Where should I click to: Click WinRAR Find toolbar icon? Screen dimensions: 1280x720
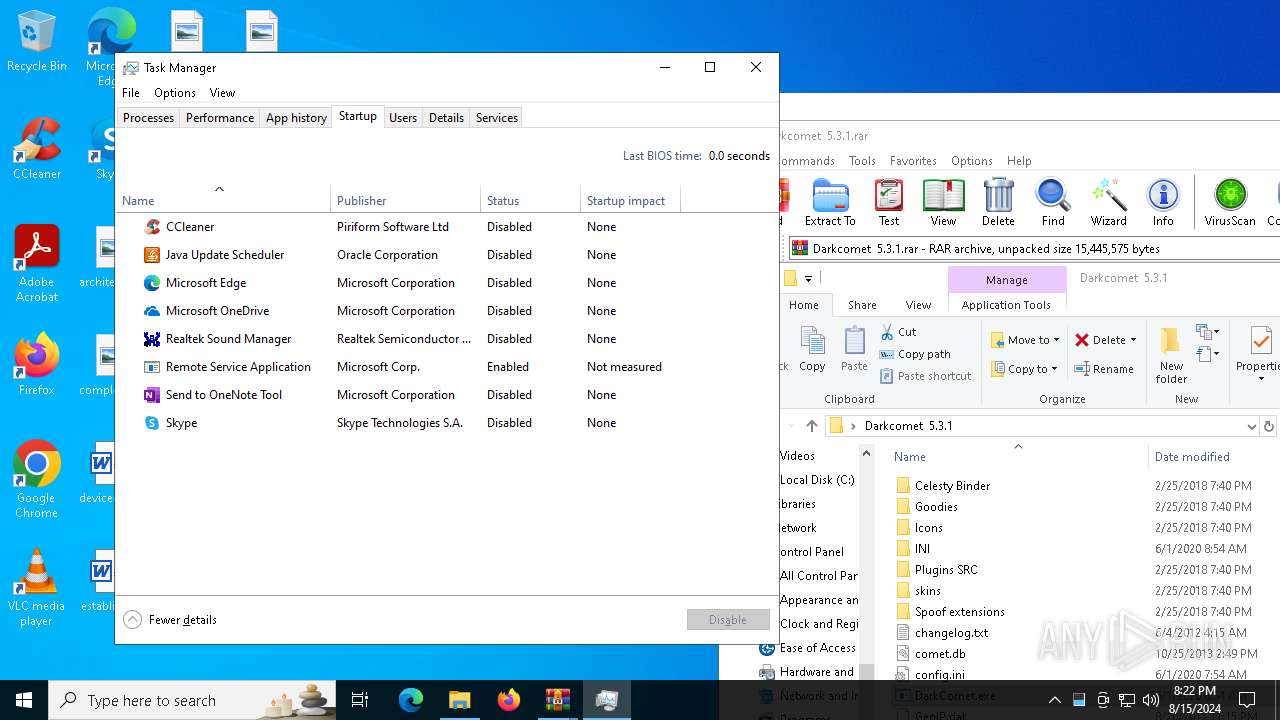(x=1053, y=203)
